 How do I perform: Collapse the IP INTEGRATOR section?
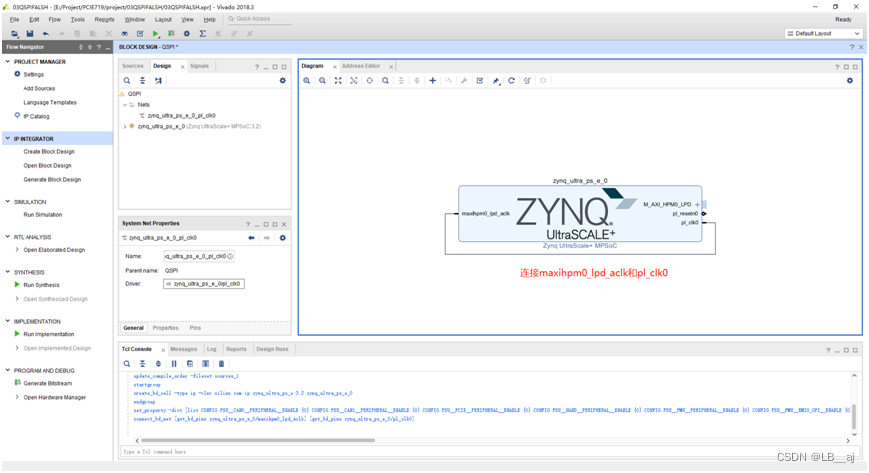[x=8, y=139]
